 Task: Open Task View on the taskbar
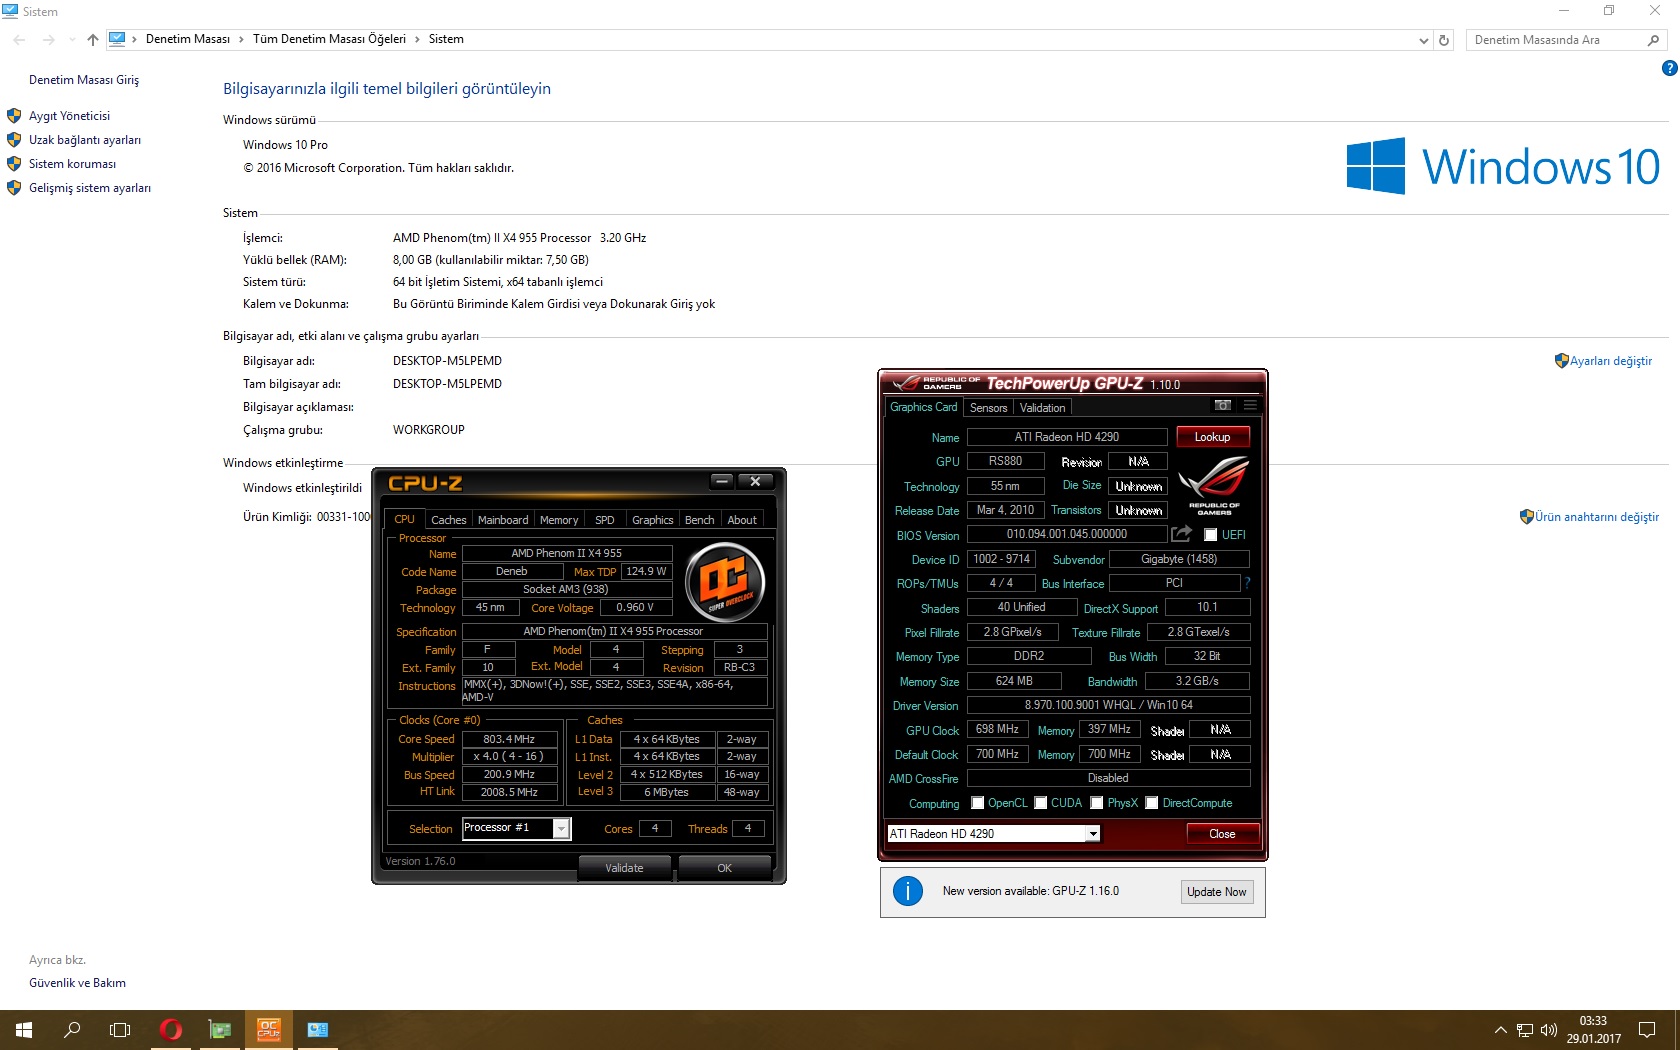coord(120,1029)
